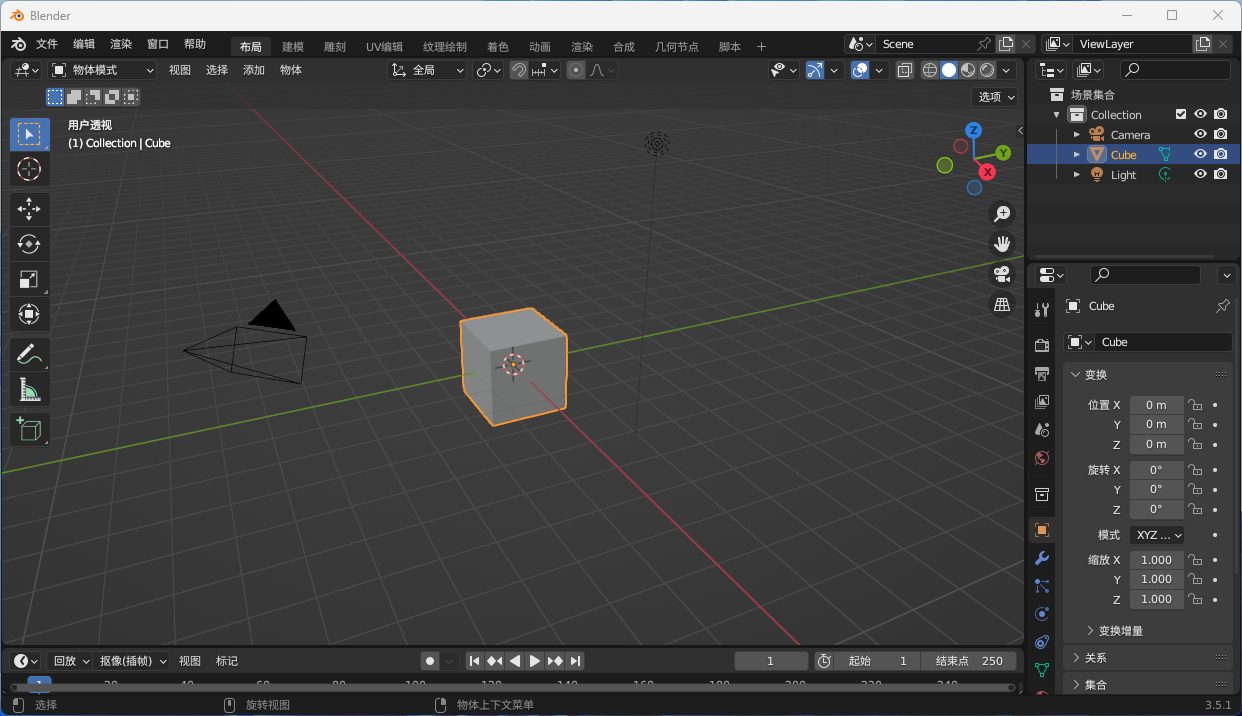Toggle proportional editing
Screen dimensions: 1242x716
click(x=576, y=70)
